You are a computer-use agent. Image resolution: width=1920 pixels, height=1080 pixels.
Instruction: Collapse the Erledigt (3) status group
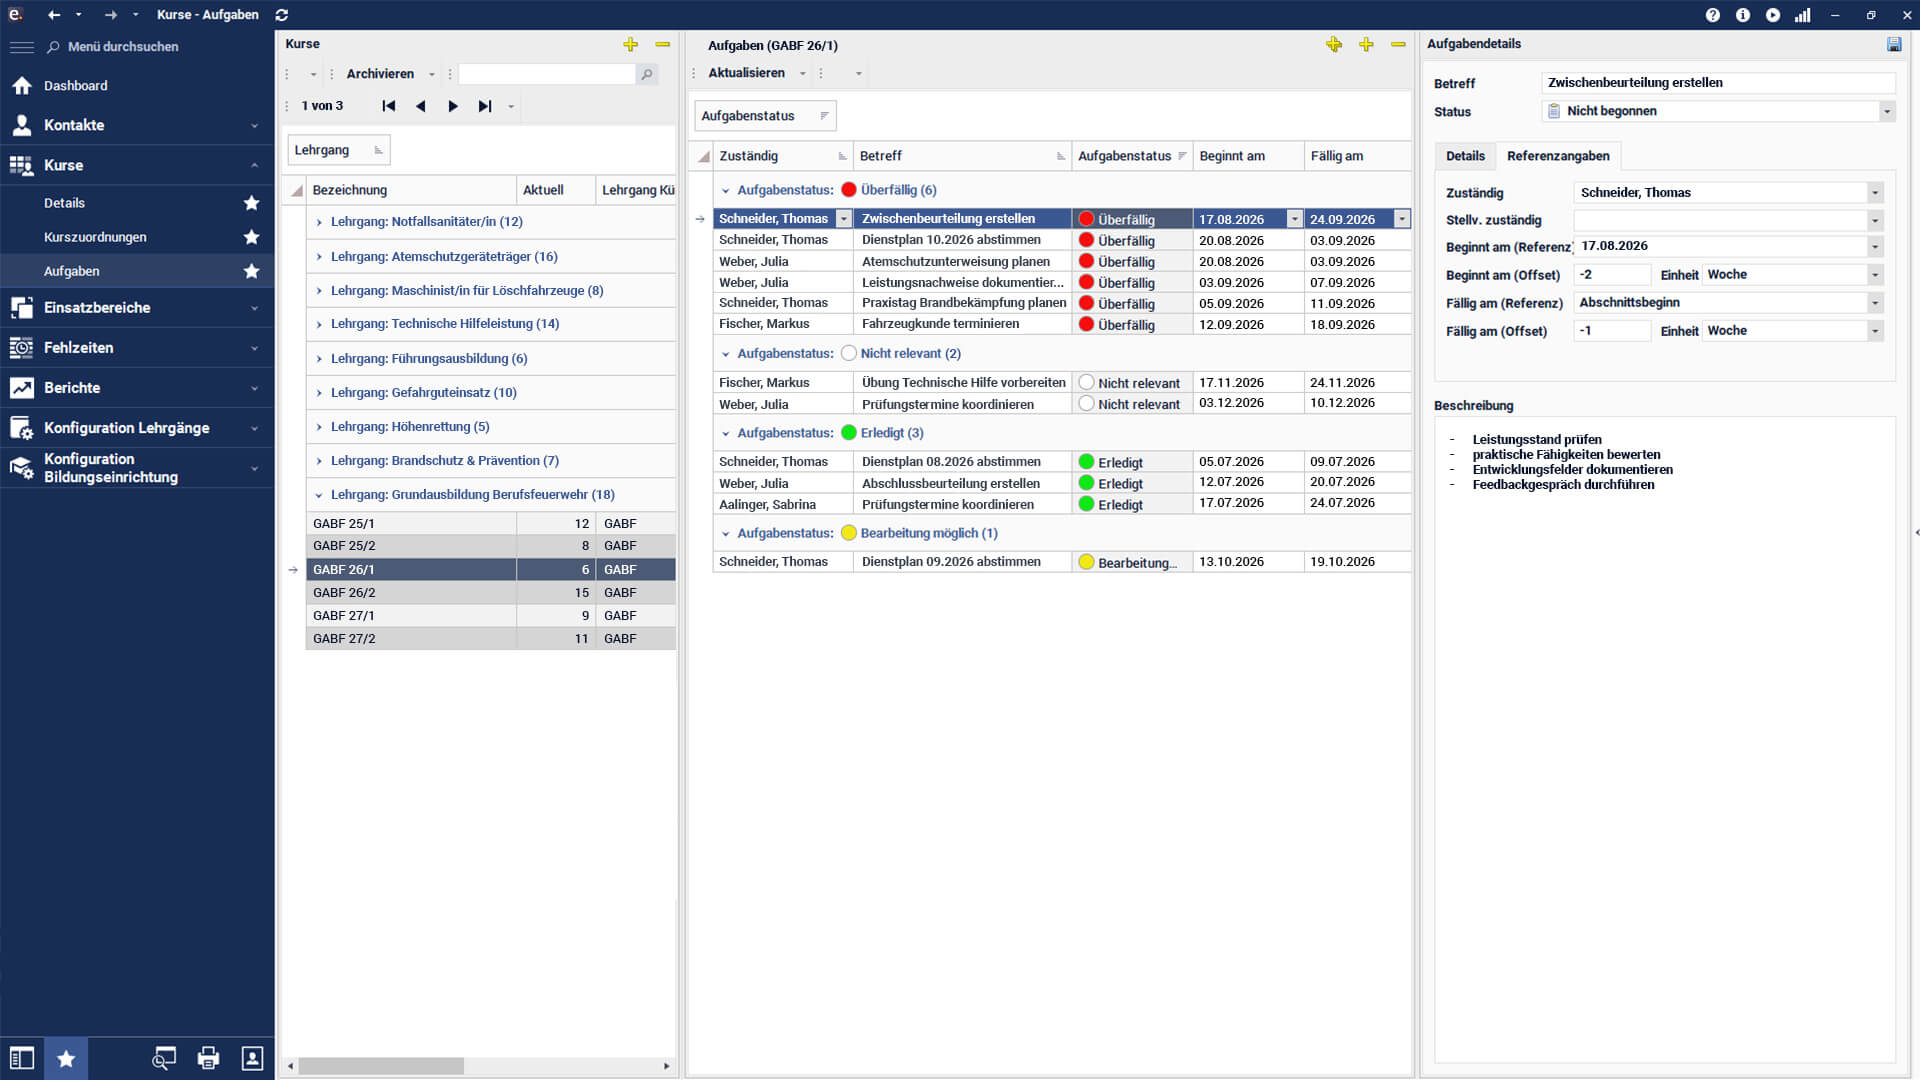click(x=726, y=433)
